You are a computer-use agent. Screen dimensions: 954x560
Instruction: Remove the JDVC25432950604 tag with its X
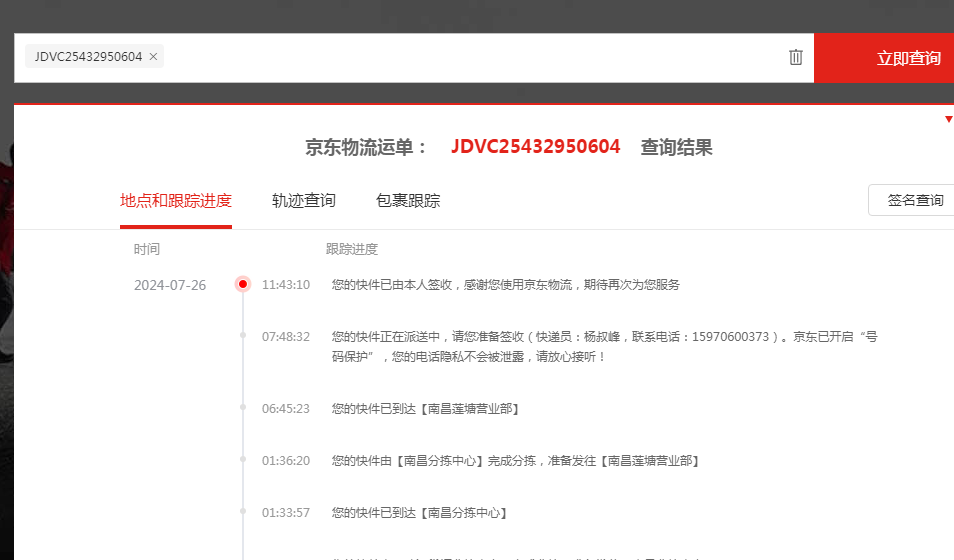(153, 57)
